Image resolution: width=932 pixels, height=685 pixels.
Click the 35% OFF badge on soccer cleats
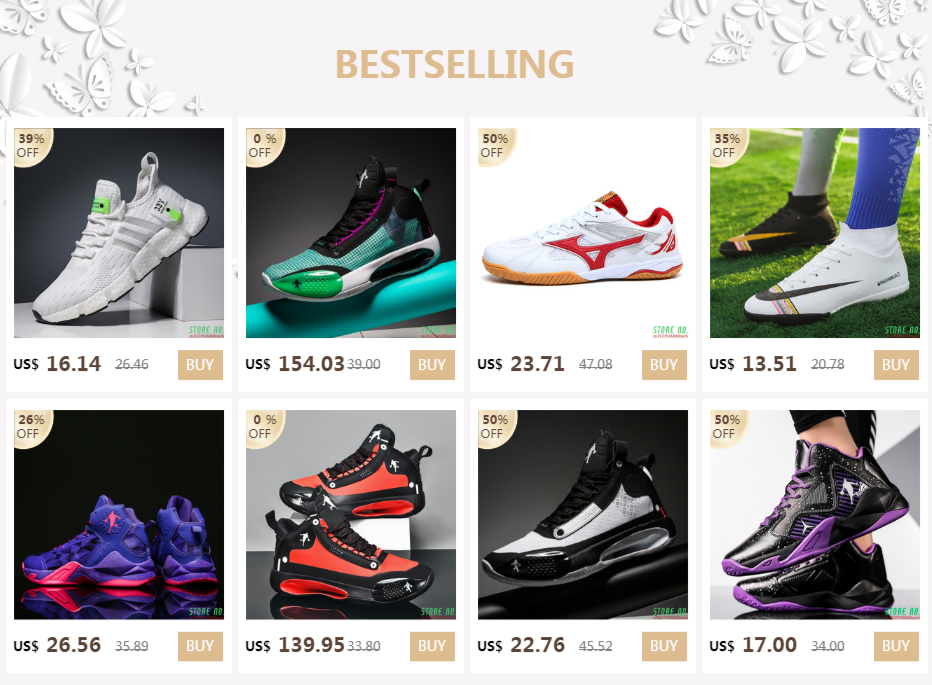[728, 146]
